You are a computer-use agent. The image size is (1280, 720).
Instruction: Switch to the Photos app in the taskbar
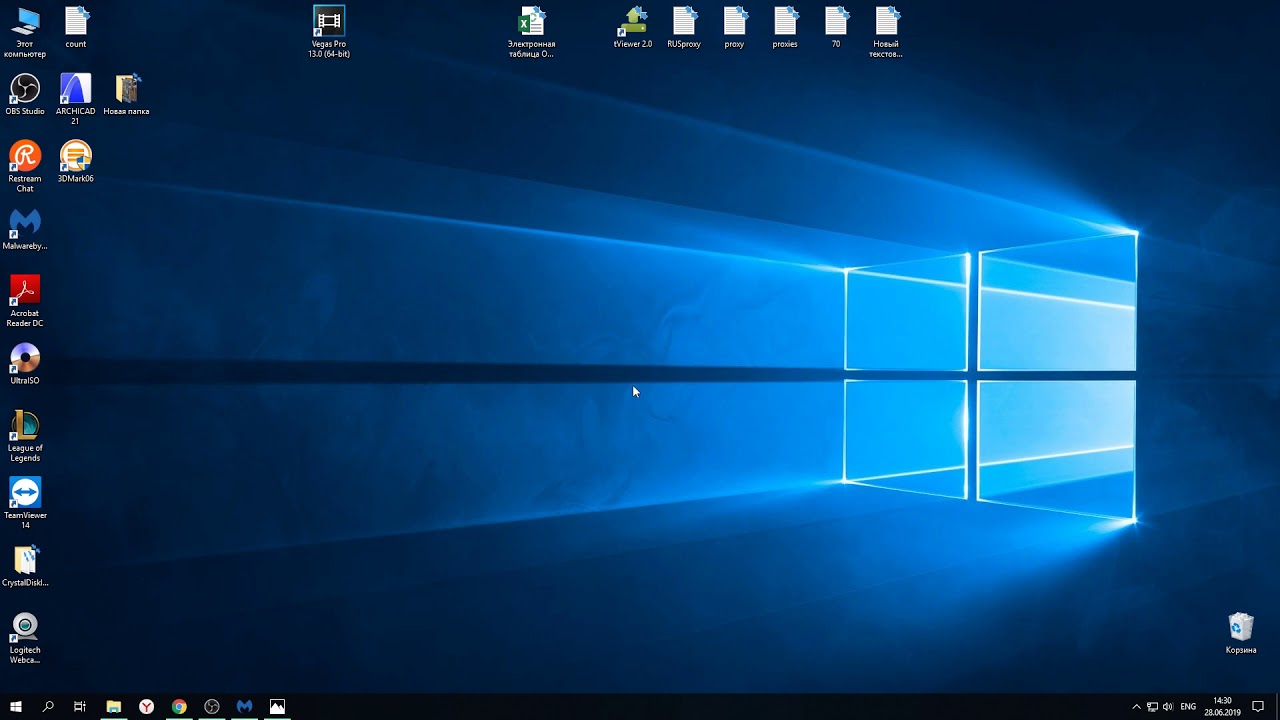point(277,706)
